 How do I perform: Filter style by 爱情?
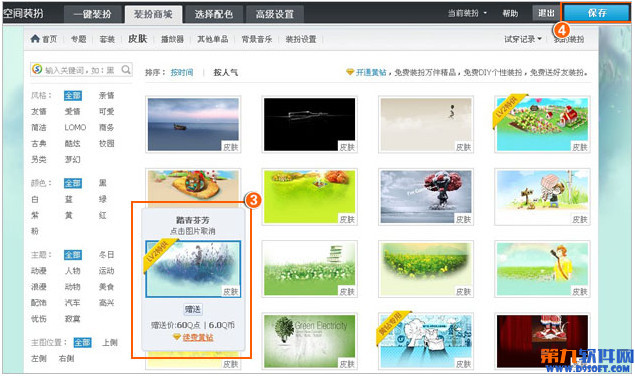point(72,111)
